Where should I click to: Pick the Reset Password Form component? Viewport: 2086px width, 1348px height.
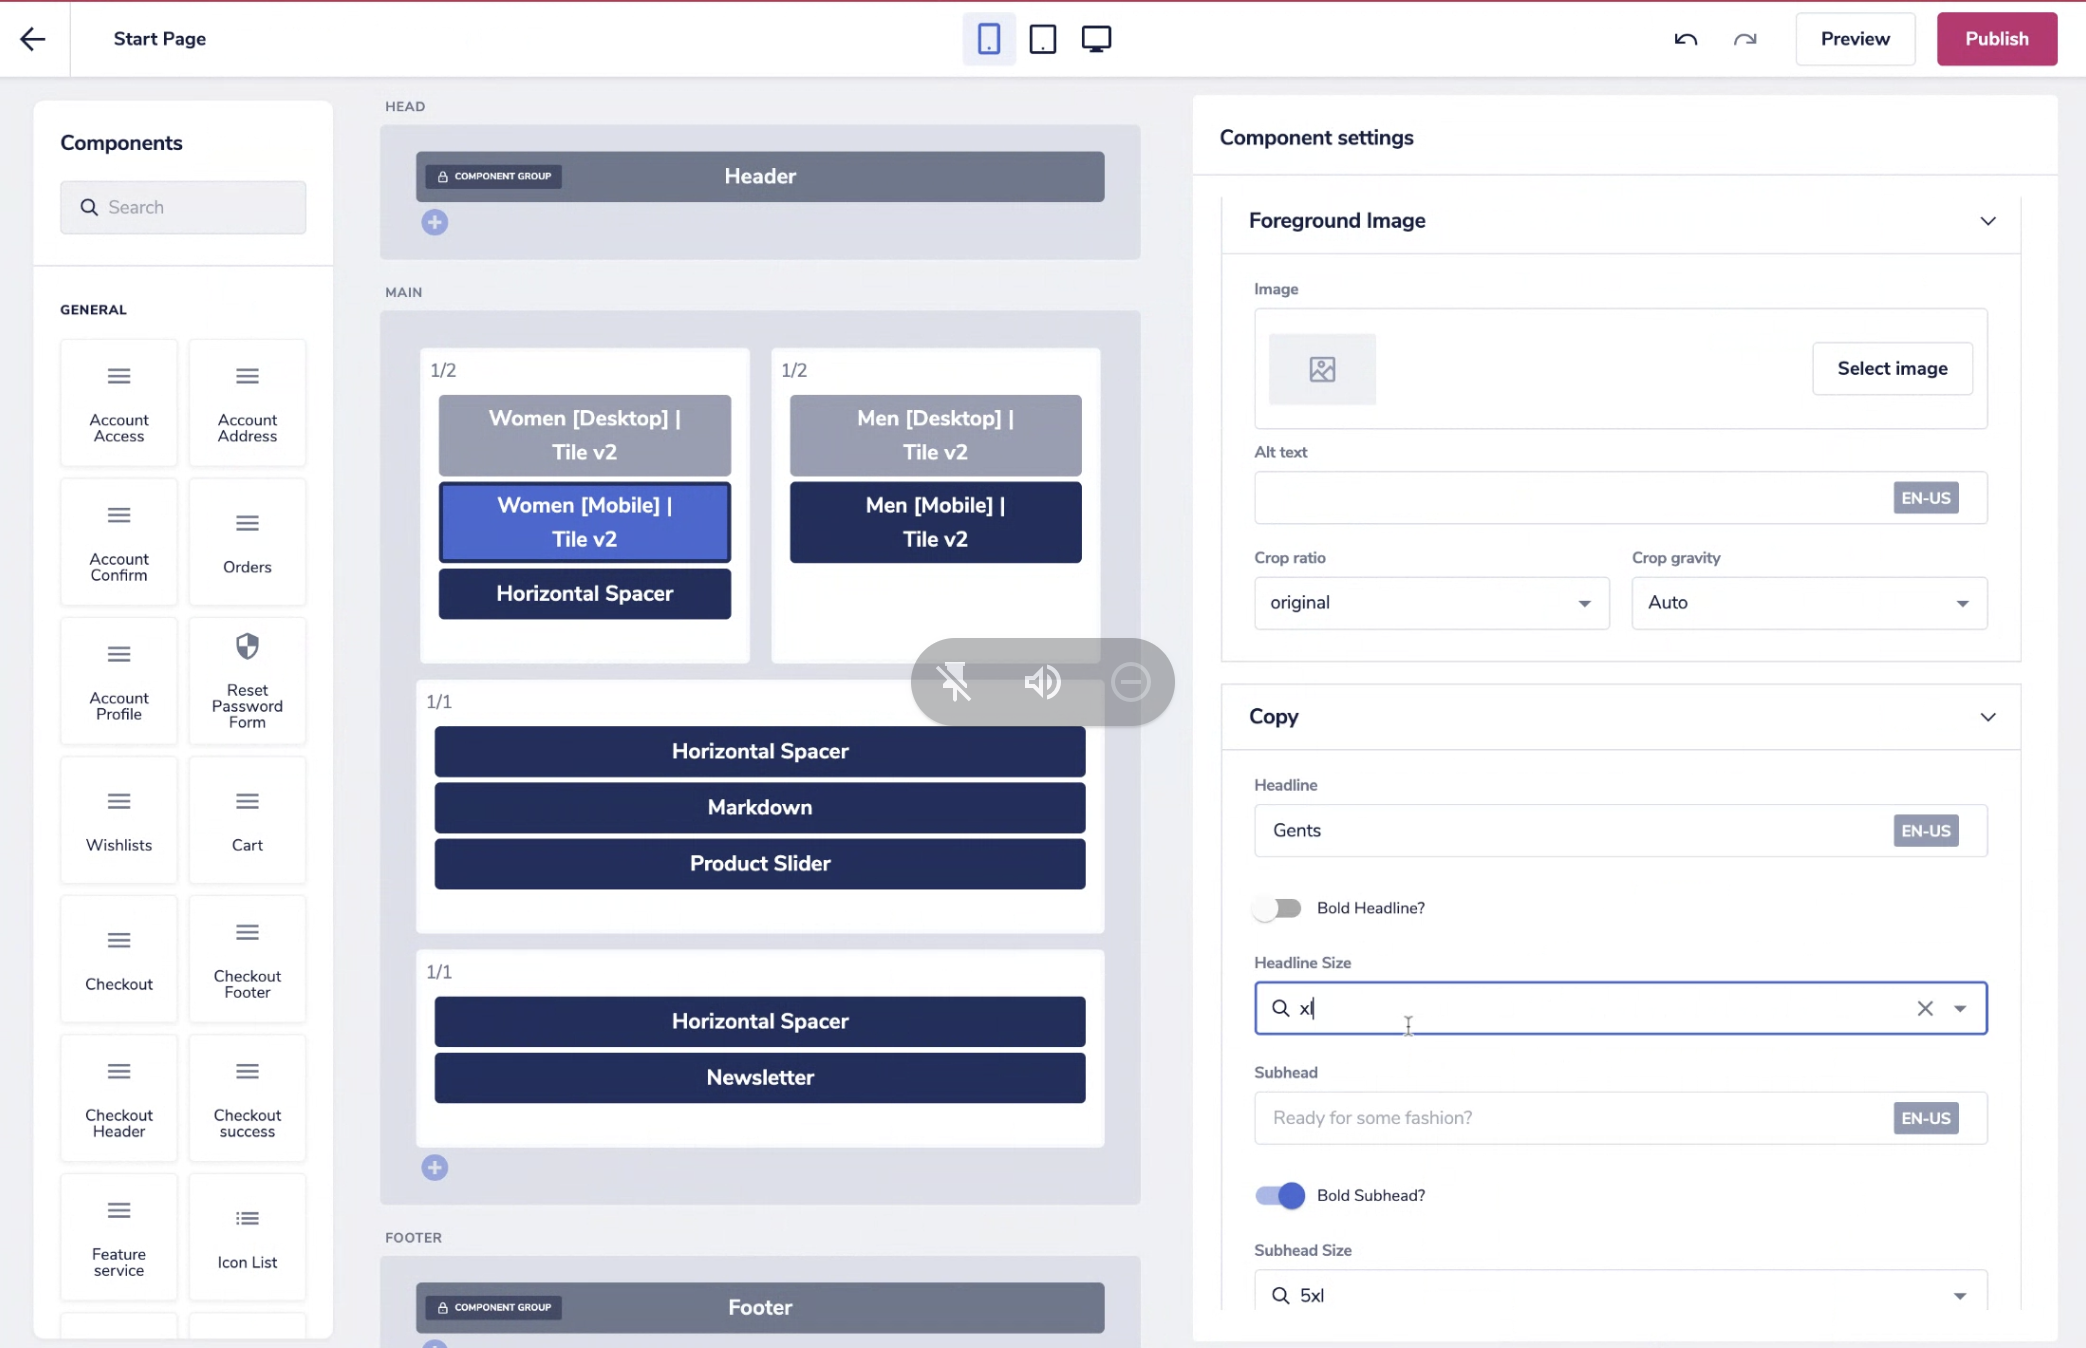[x=247, y=681]
